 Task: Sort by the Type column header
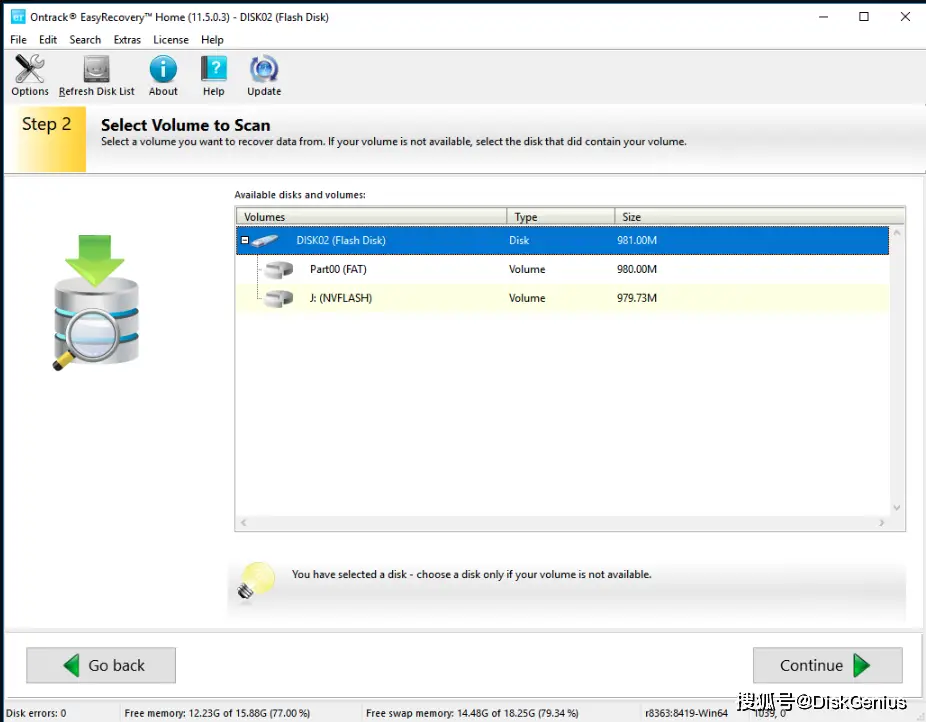[560, 217]
